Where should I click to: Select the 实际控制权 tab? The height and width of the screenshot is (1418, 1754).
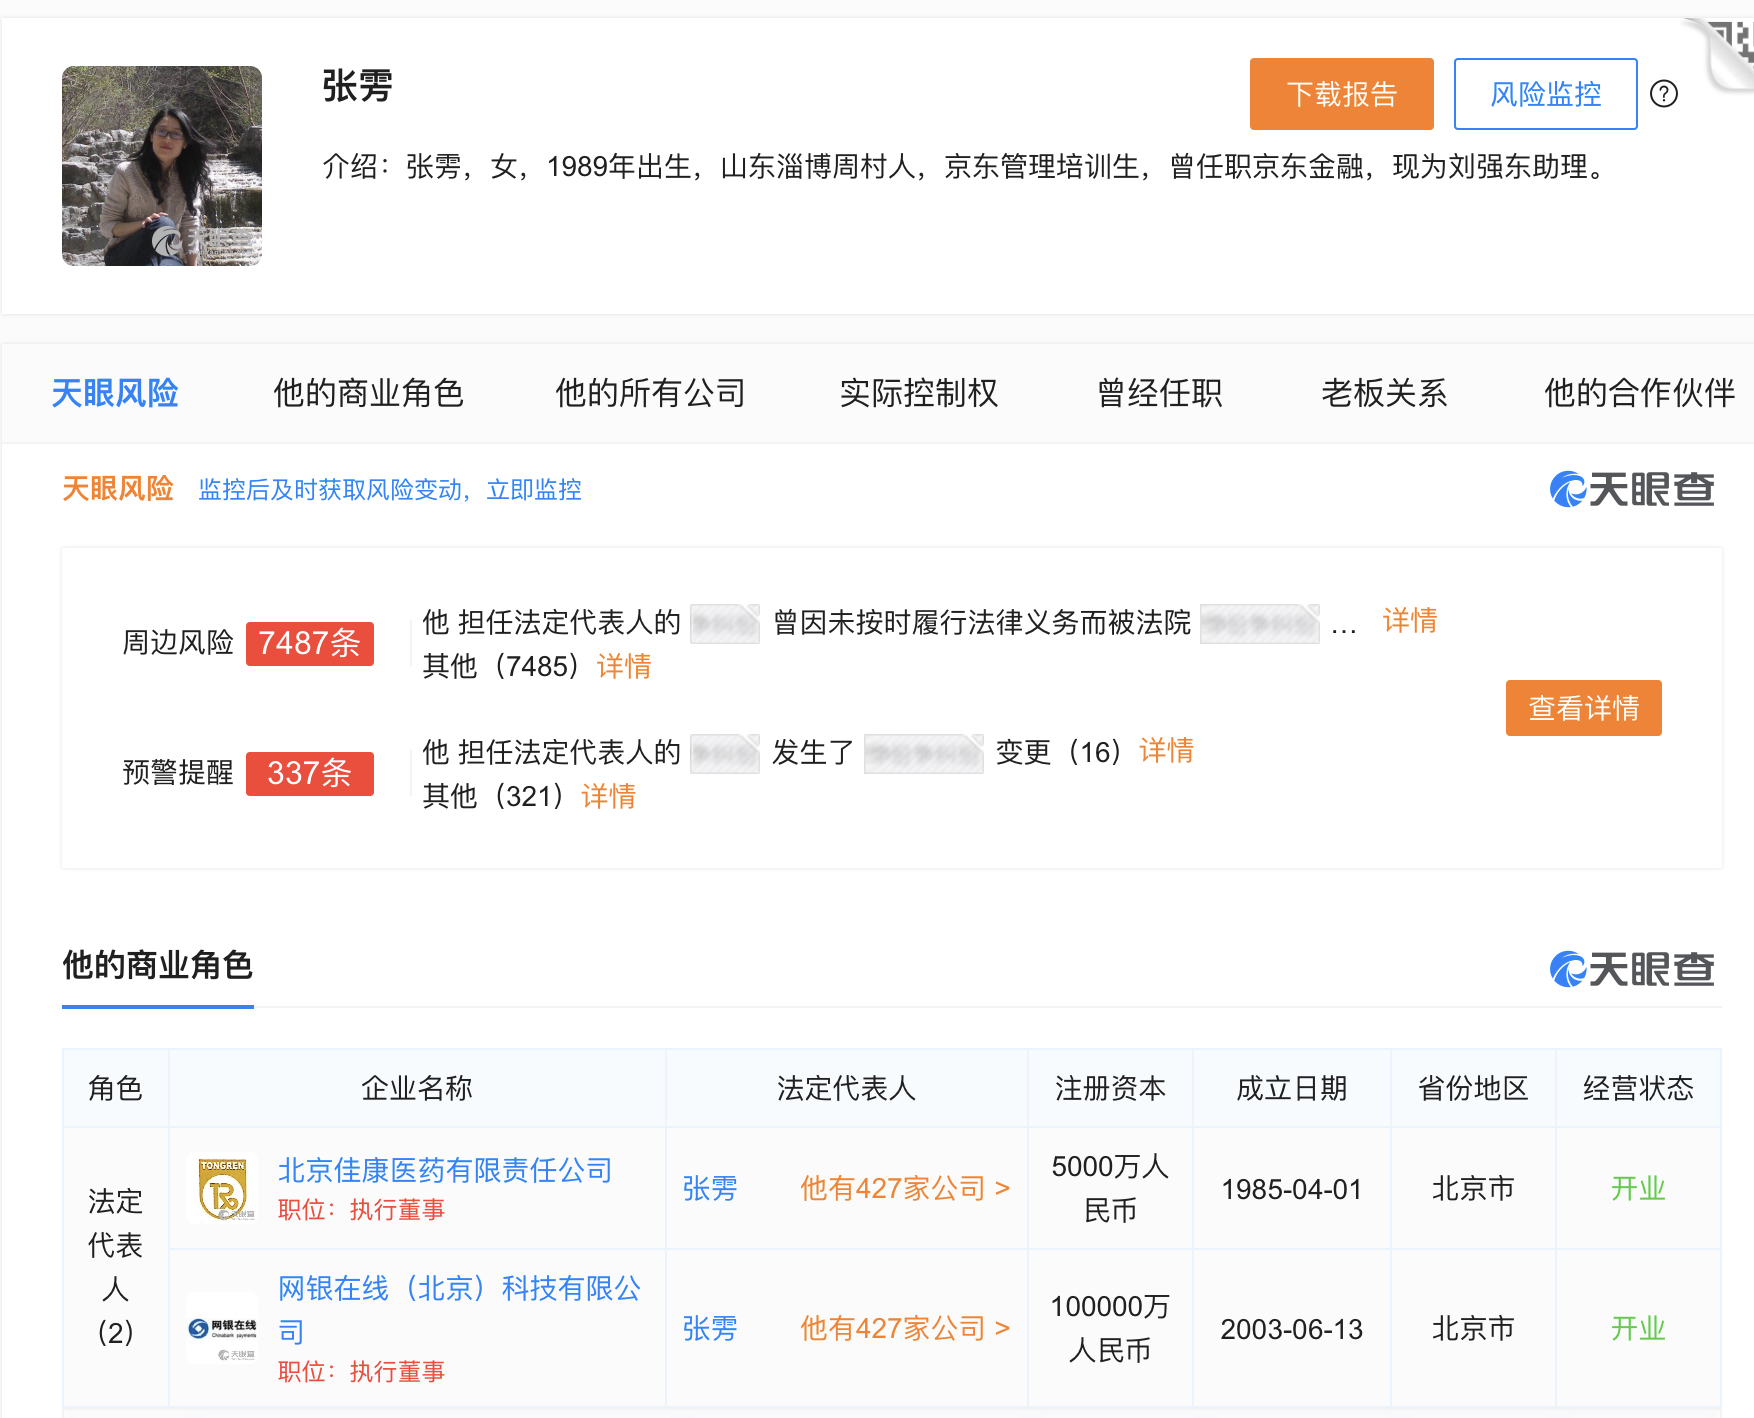[919, 393]
